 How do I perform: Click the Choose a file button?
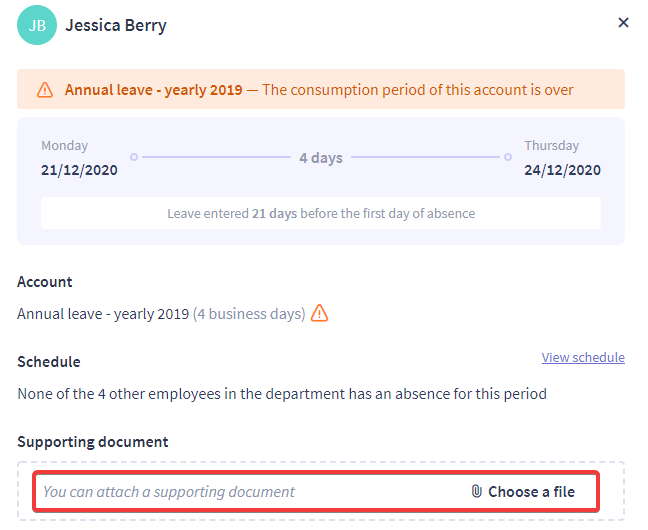pos(523,492)
